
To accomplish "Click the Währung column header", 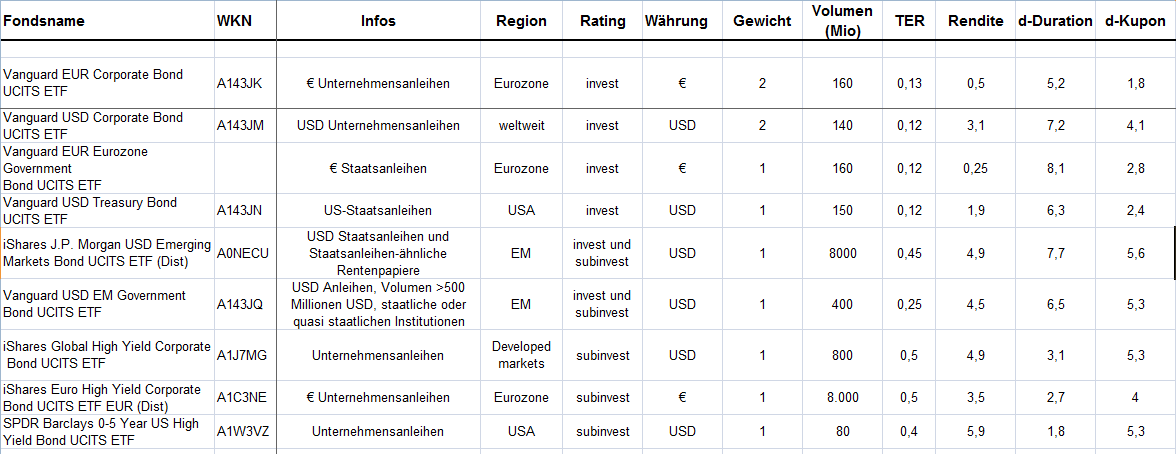I will coord(676,21).
